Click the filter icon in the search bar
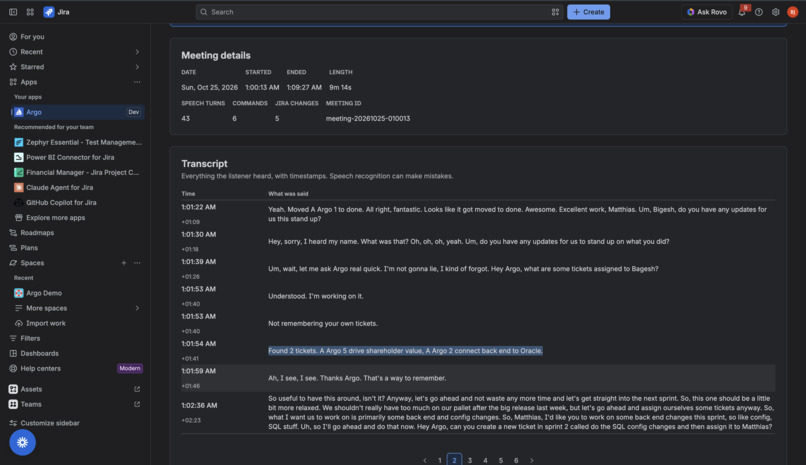Viewport: 806px width, 465px height. 555,12
